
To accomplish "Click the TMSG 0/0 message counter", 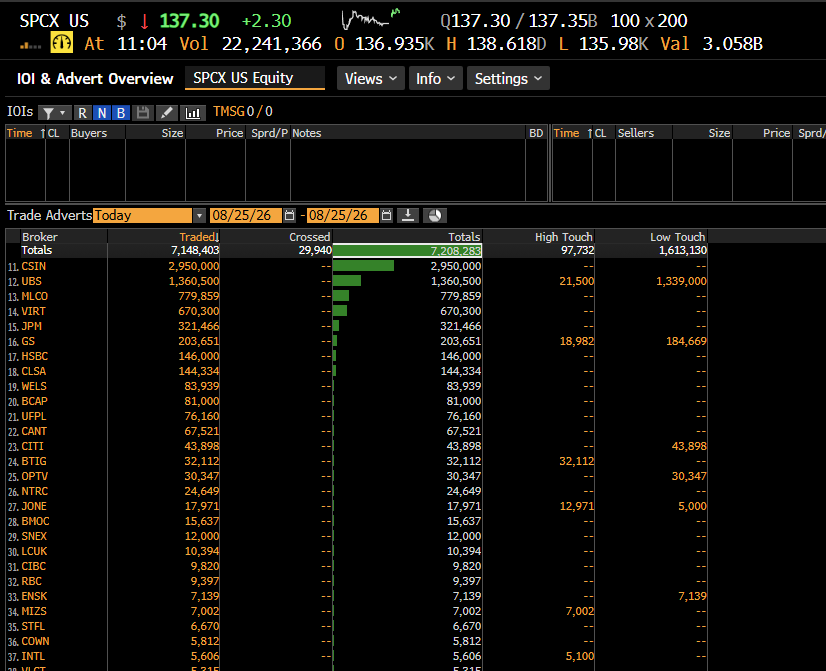I will click(243, 112).
